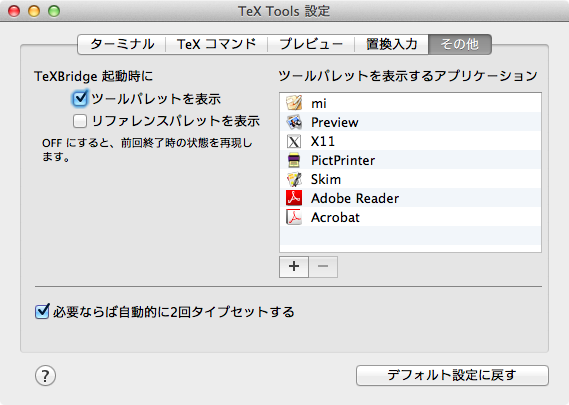Click the その他 tab
The width and height of the screenshot is (569, 405).
click(x=460, y=44)
